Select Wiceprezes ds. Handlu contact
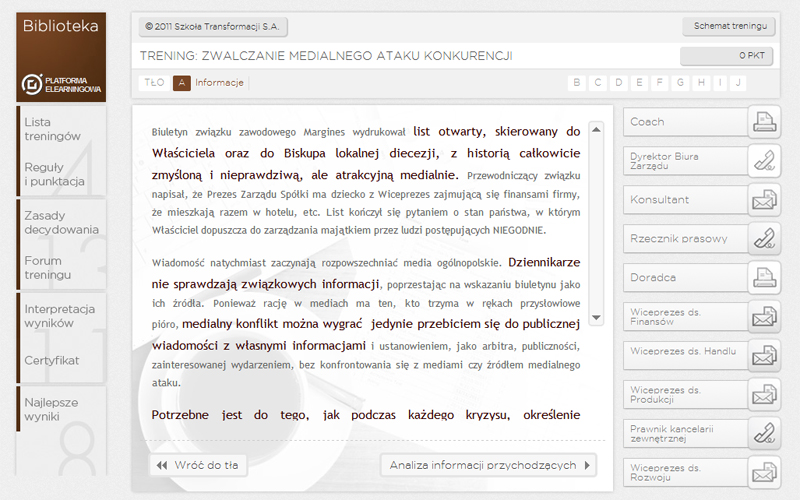The width and height of the screenshot is (800, 500). click(686, 355)
